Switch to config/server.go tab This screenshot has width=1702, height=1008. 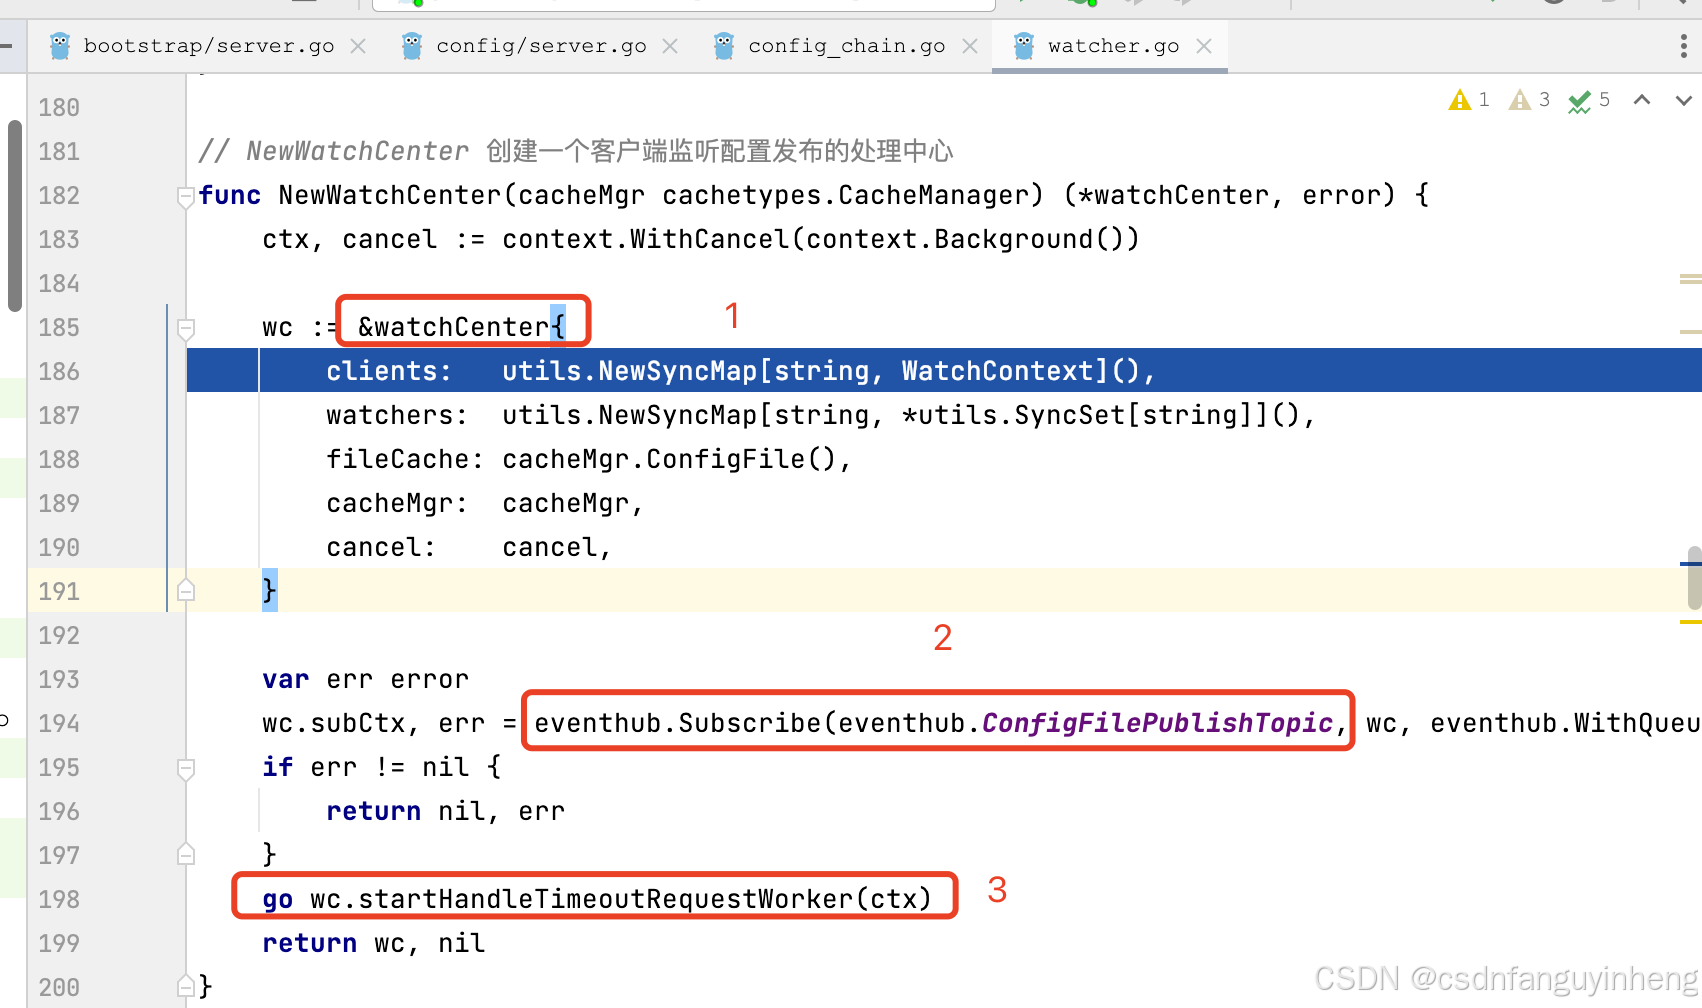coord(541,46)
